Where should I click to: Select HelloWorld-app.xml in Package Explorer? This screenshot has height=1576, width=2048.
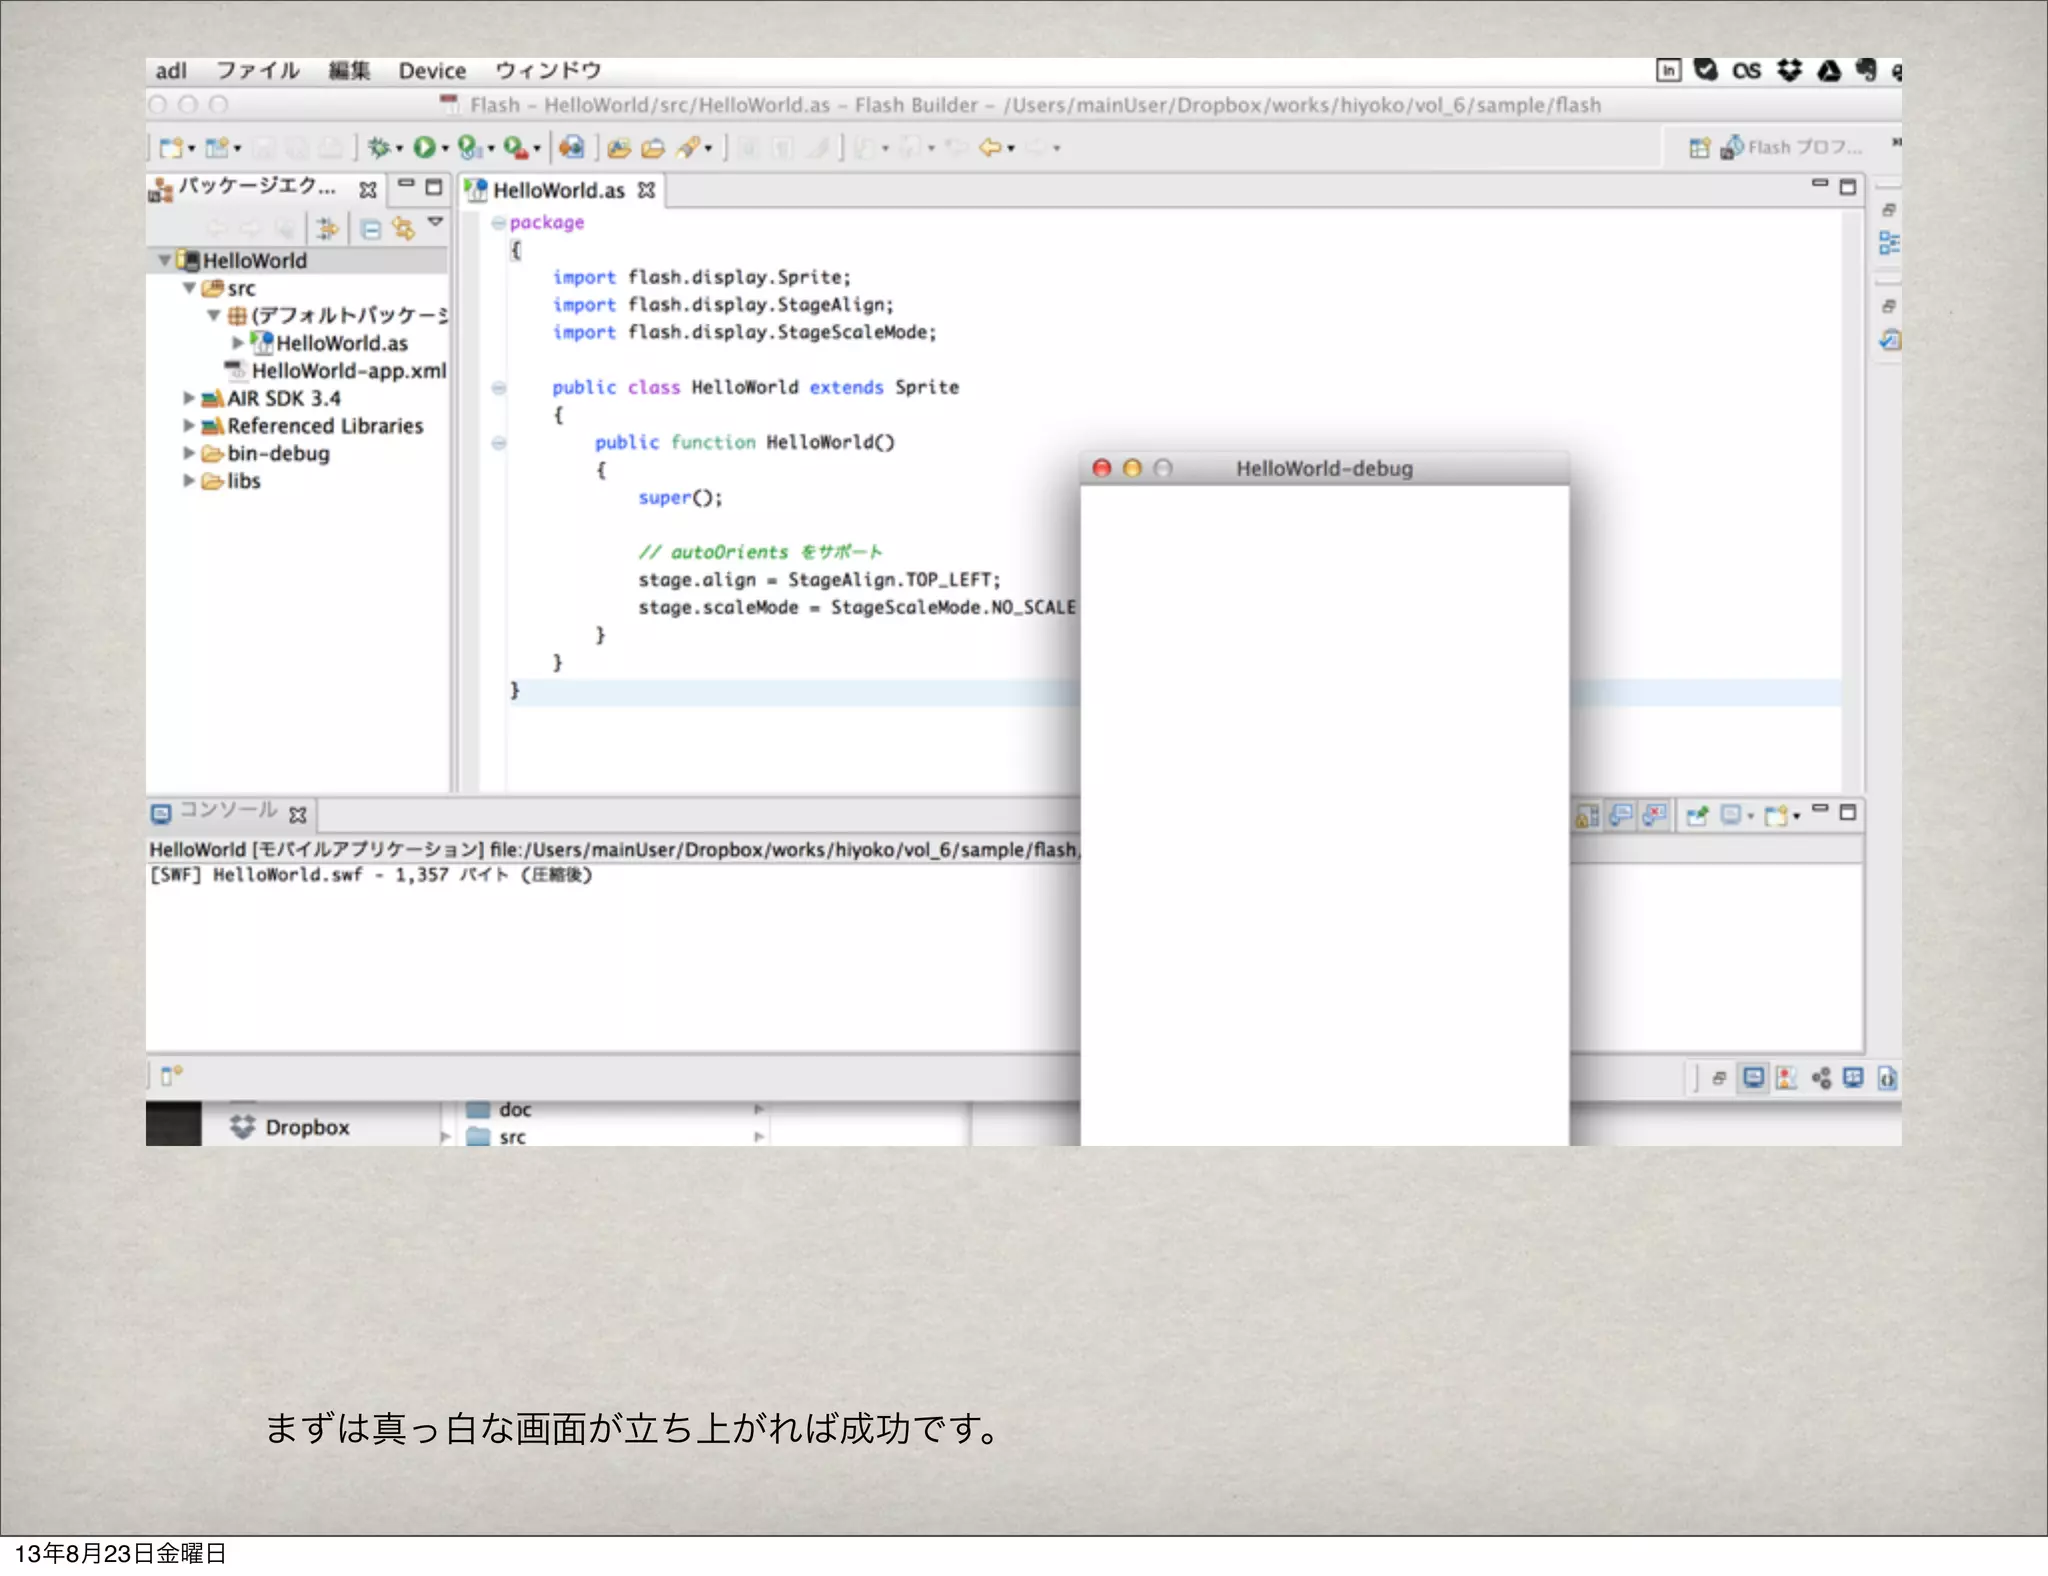point(347,371)
